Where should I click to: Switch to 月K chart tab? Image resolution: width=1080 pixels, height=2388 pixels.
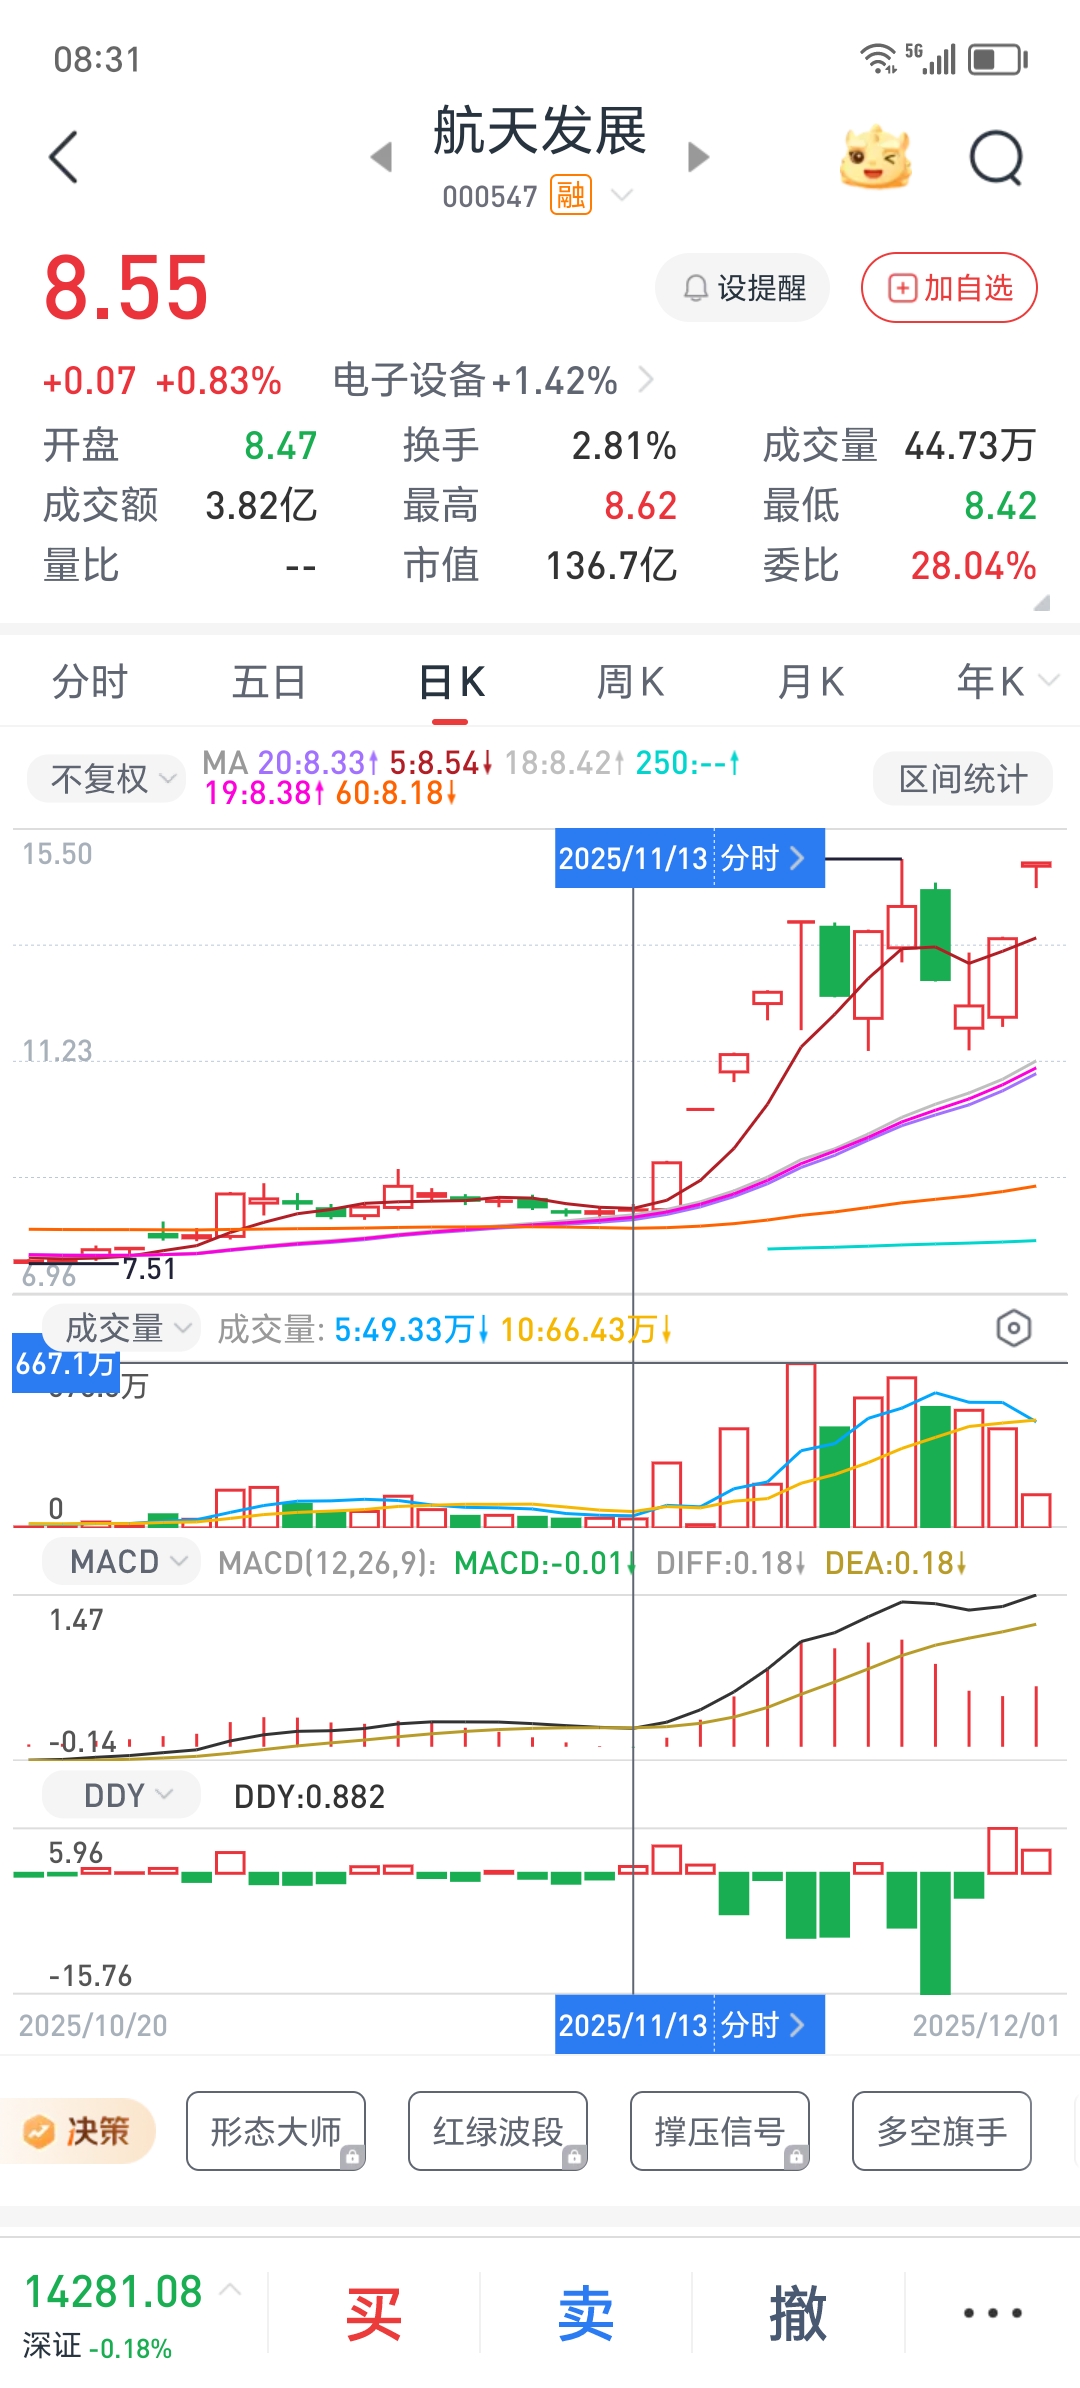click(811, 682)
